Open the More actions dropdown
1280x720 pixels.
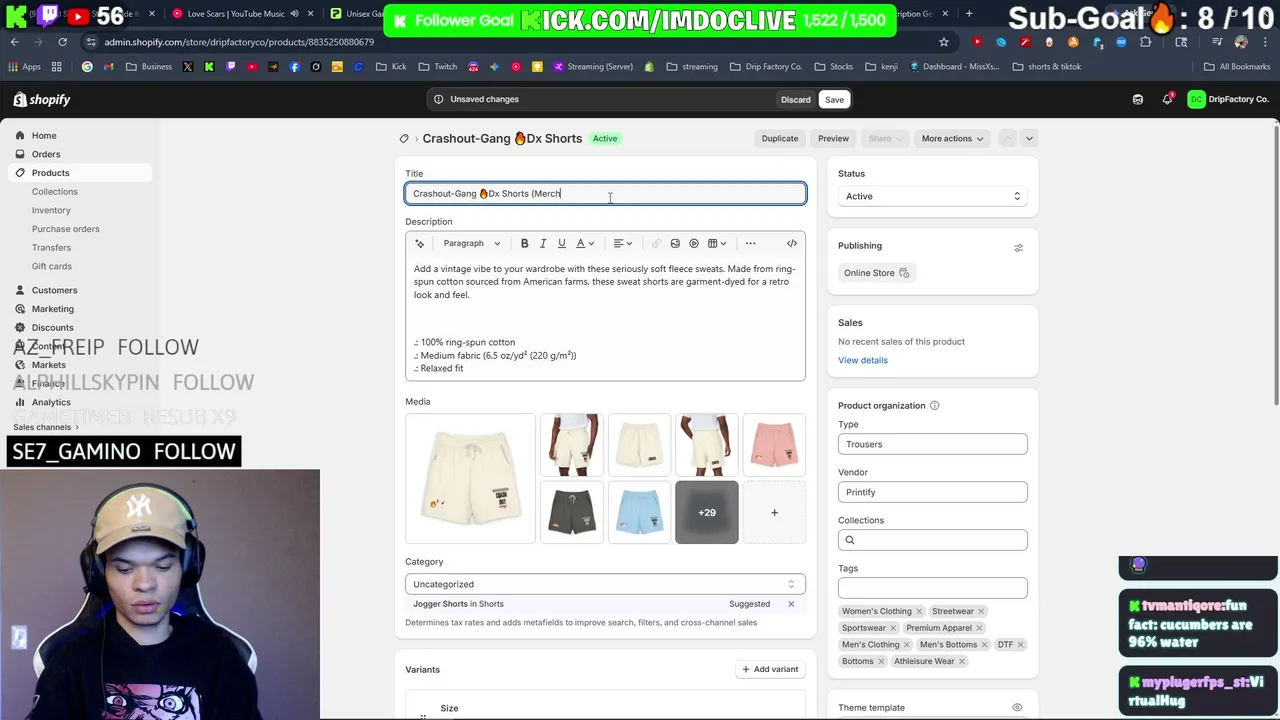(953, 138)
